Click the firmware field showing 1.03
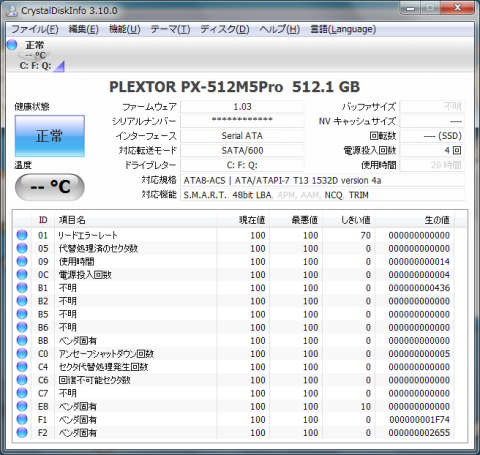The image size is (480, 455). pyautogui.click(x=242, y=107)
